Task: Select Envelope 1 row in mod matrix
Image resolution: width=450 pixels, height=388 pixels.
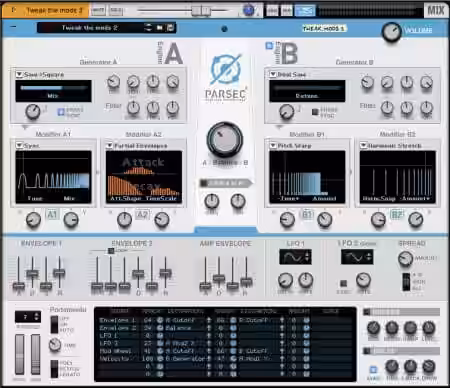Action: 225,320
